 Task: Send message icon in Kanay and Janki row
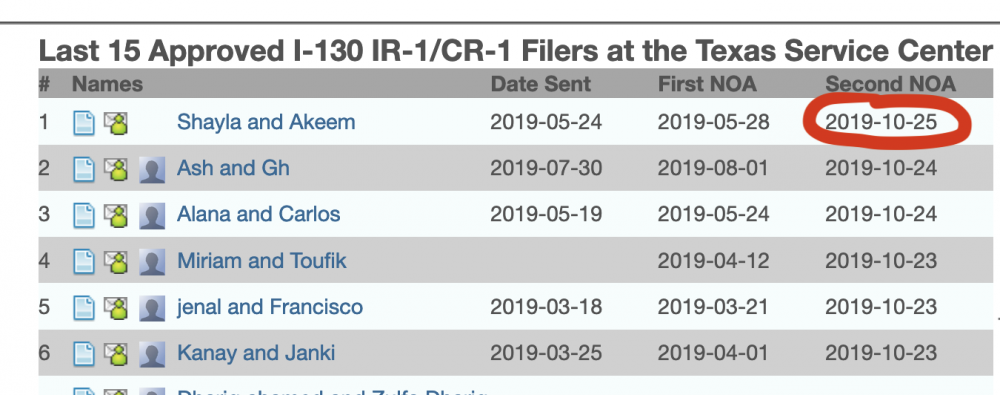[116, 354]
